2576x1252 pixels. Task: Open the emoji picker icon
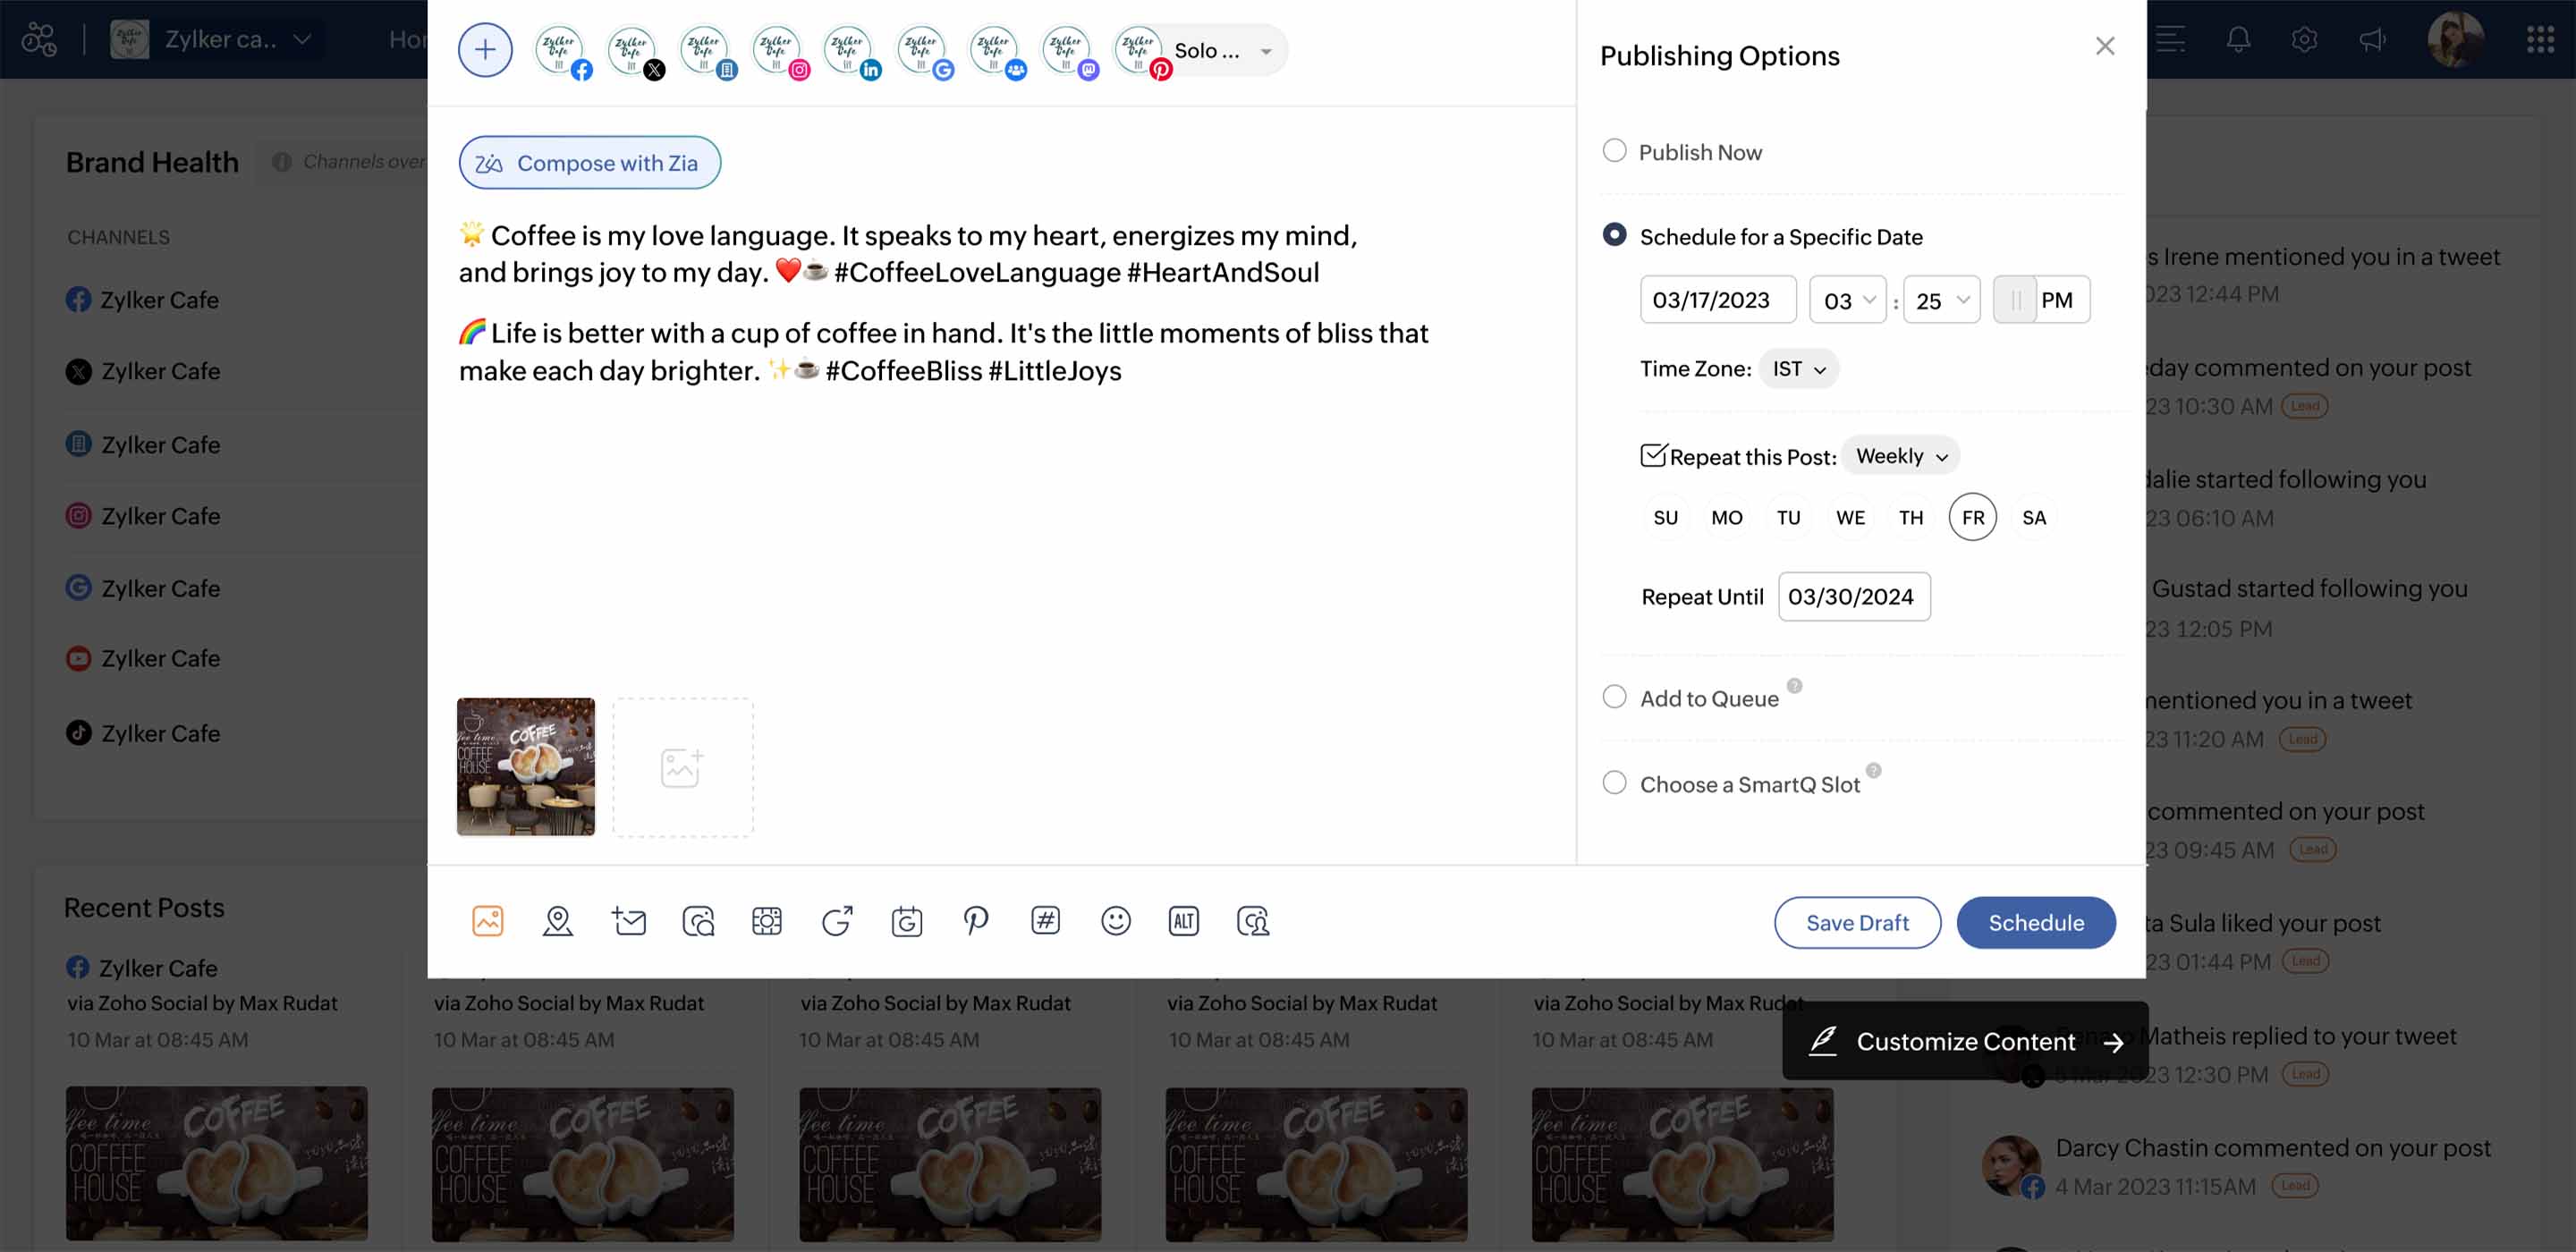(1115, 920)
